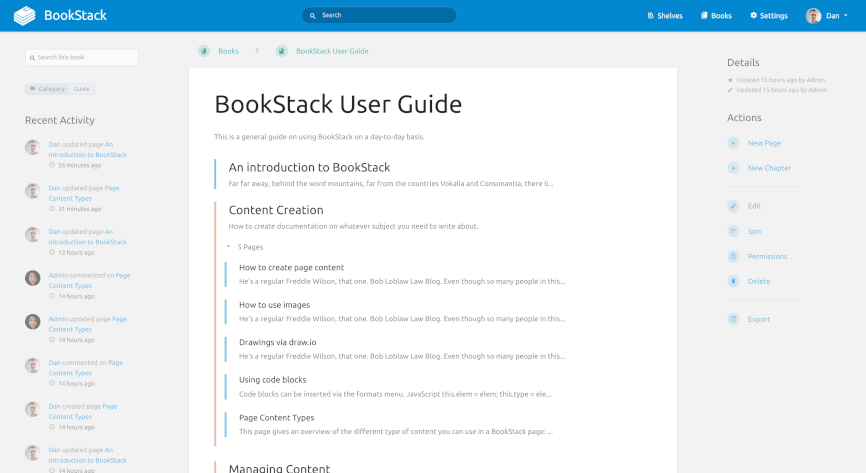Open book Permissions
The height and width of the screenshot is (473, 866).
pyautogui.click(x=767, y=256)
